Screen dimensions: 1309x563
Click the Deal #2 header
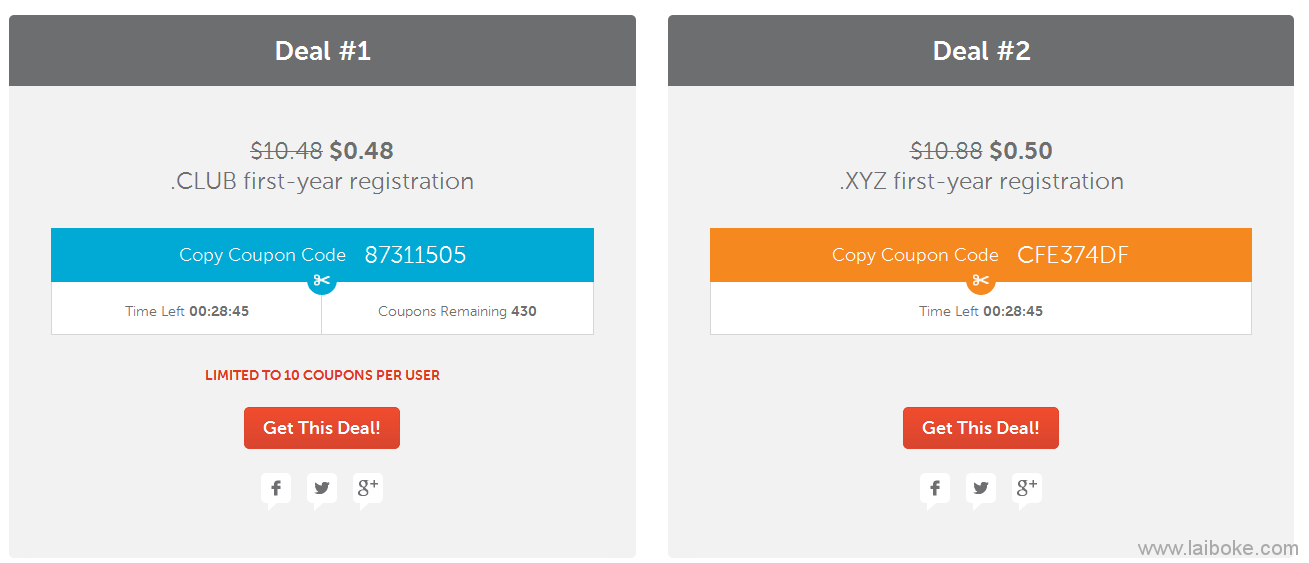981,51
